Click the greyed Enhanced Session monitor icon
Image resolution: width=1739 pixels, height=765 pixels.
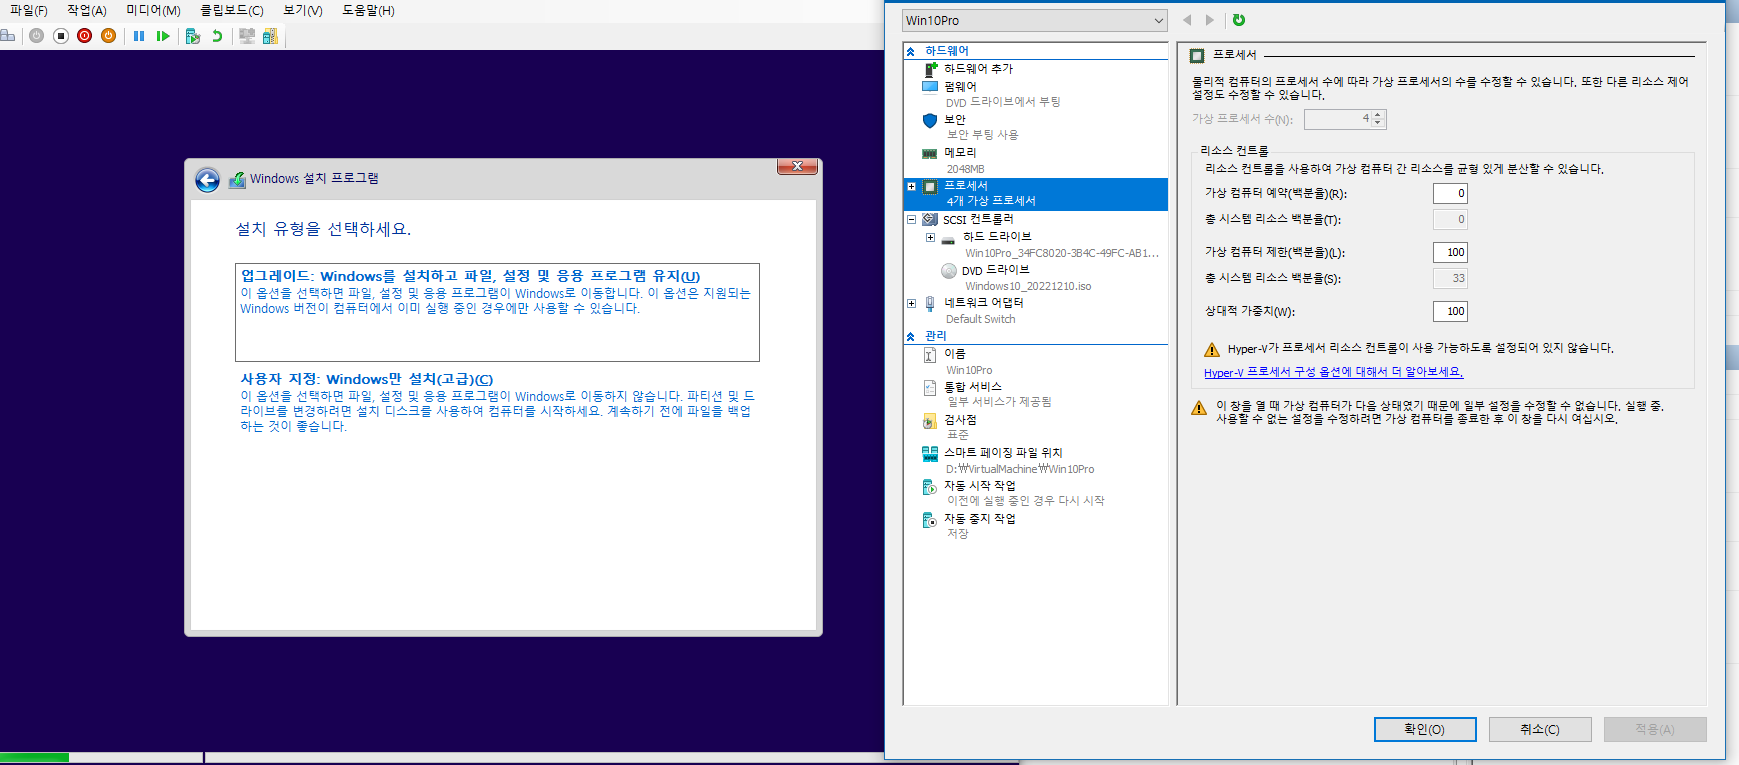coord(247,36)
